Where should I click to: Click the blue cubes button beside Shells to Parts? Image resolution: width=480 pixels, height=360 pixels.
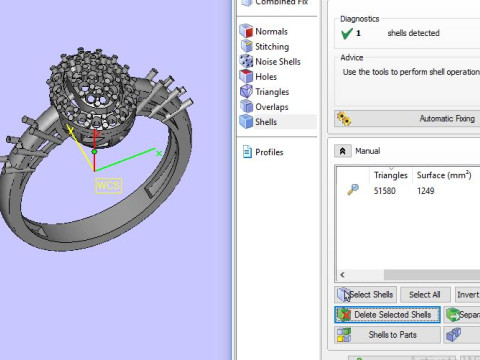(x=462, y=335)
